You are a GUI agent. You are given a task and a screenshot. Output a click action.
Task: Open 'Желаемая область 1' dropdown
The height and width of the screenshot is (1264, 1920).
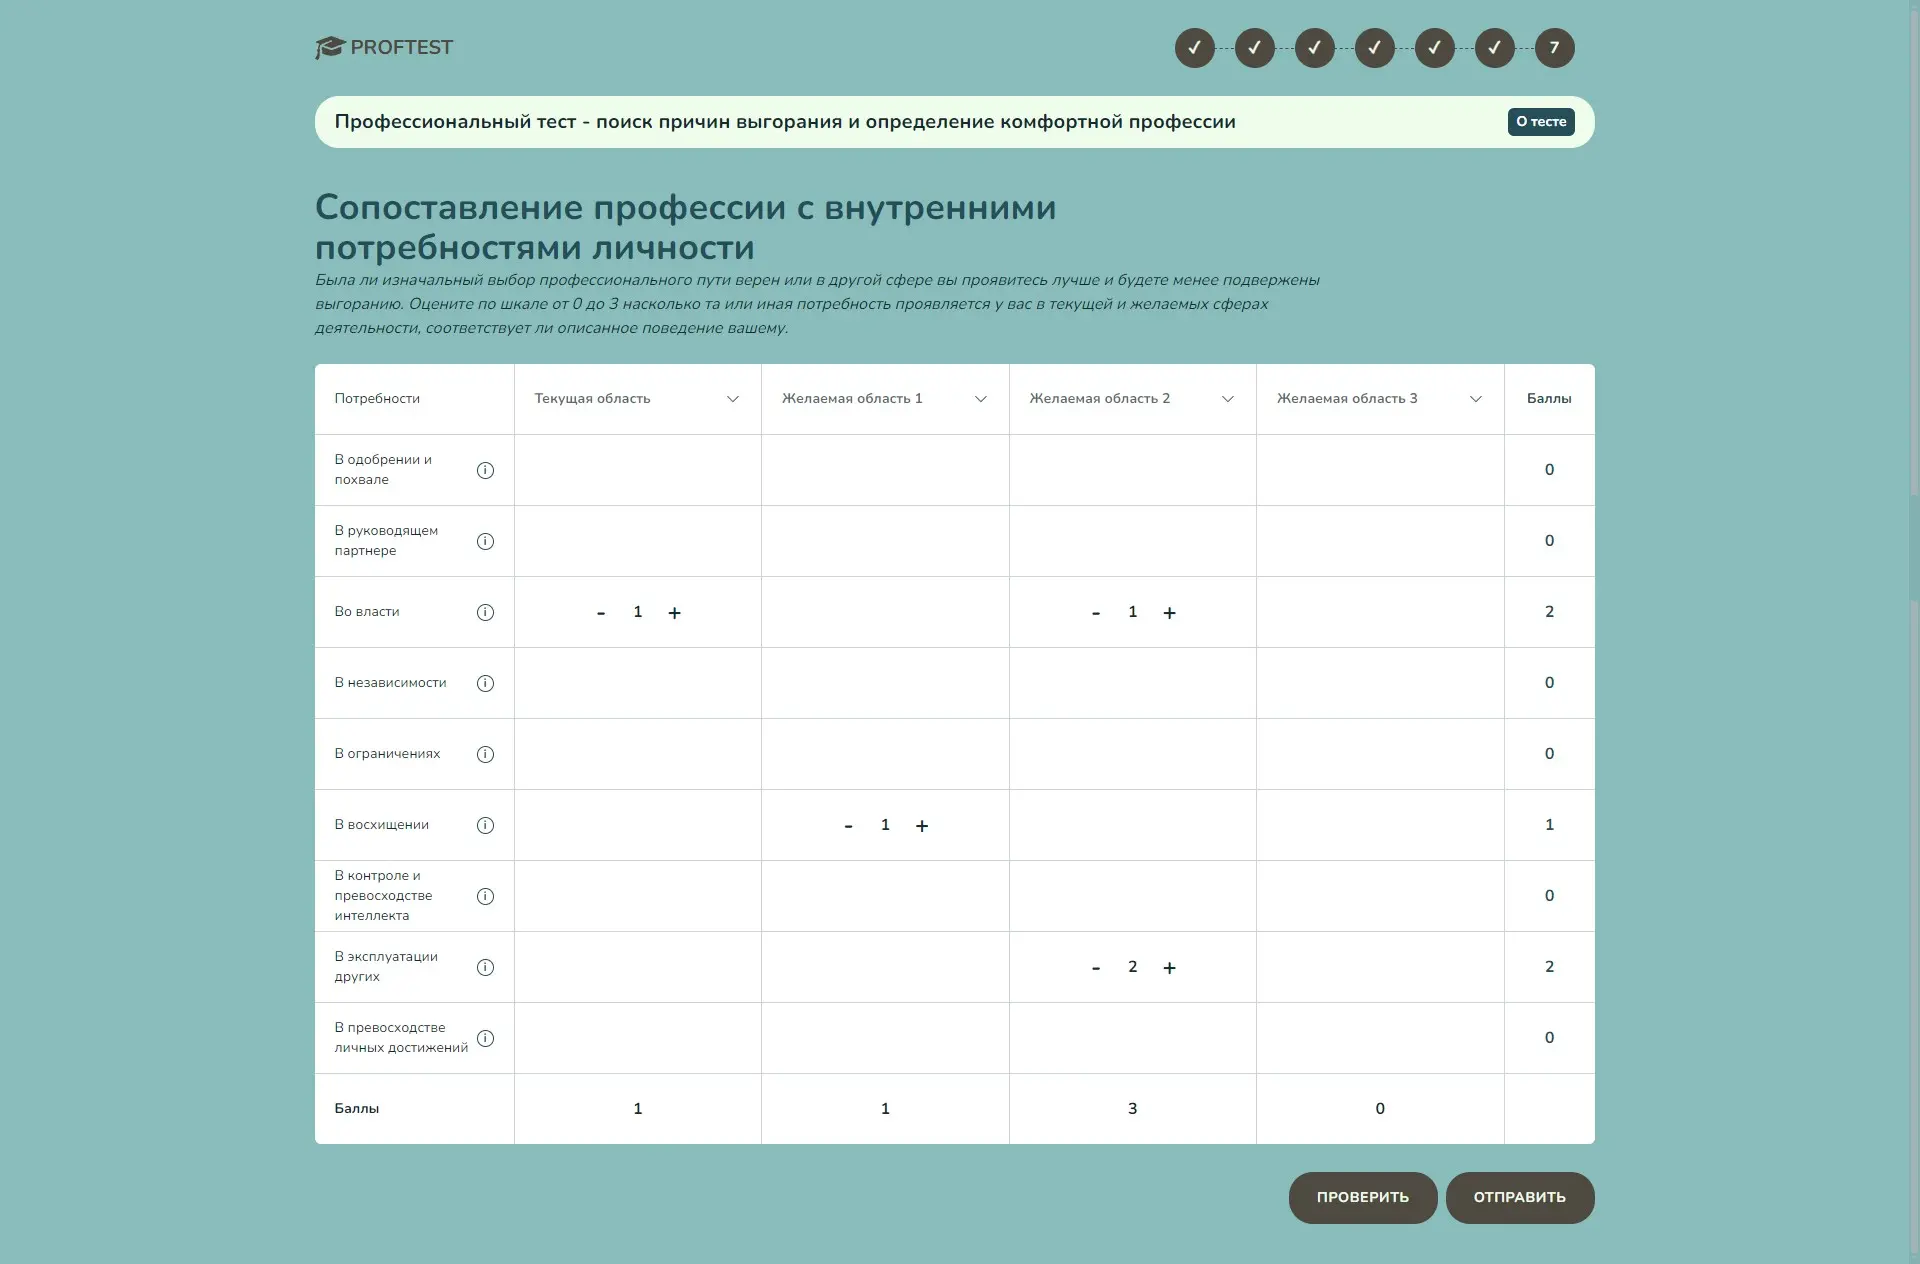980,399
